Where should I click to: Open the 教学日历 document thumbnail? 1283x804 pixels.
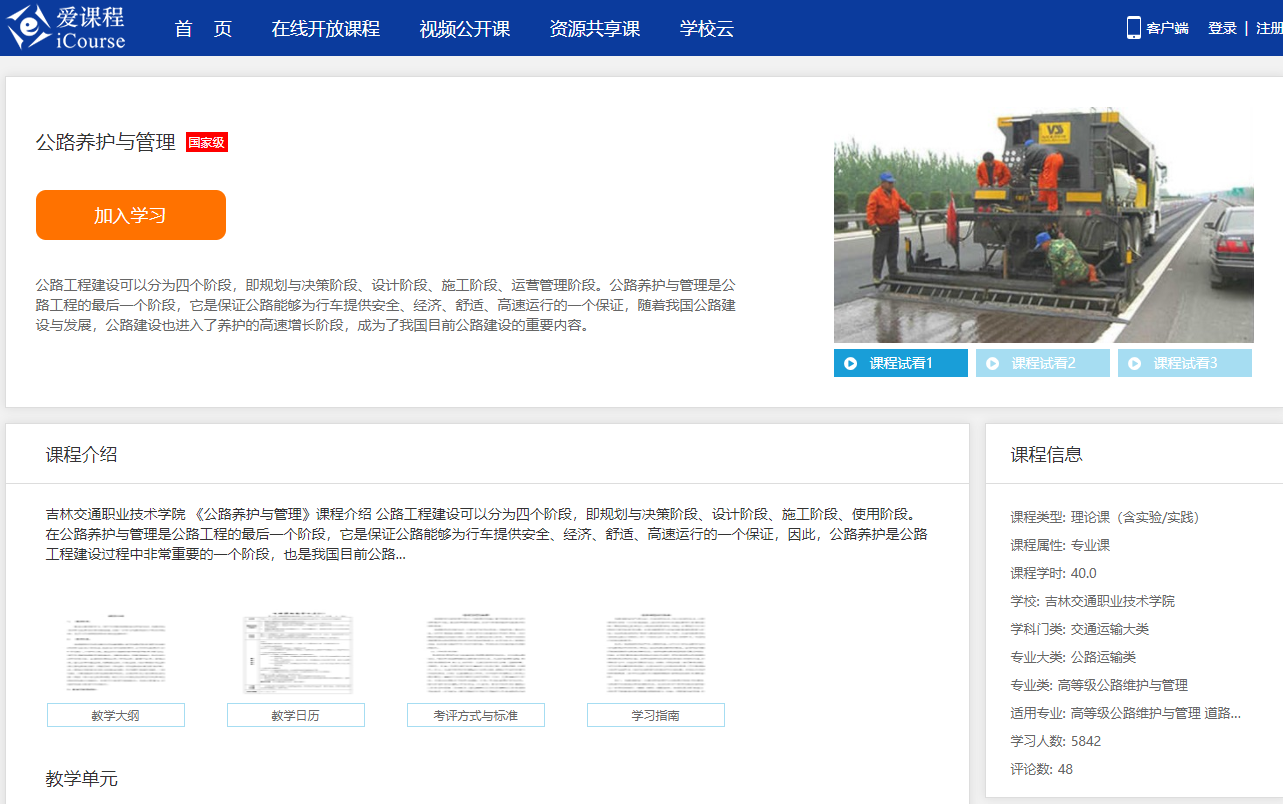point(296,655)
